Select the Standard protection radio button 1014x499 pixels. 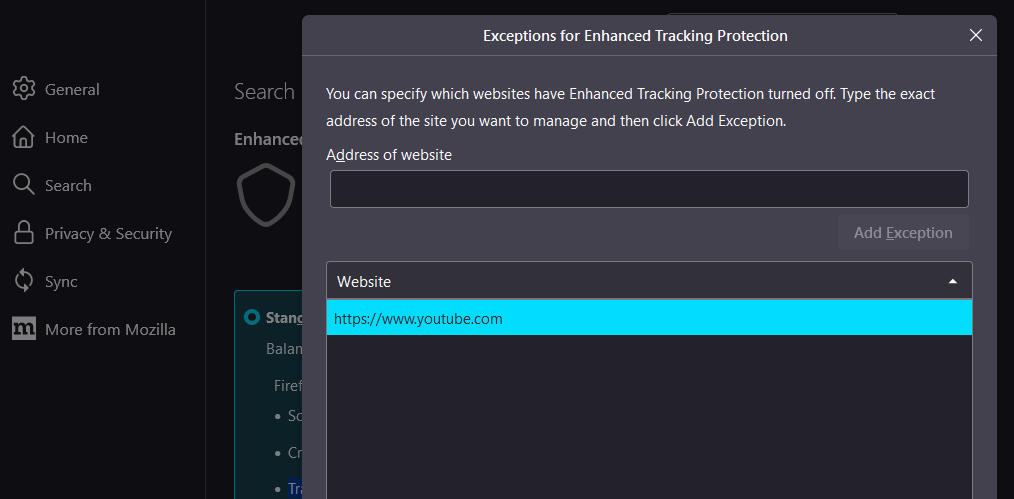pos(252,317)
